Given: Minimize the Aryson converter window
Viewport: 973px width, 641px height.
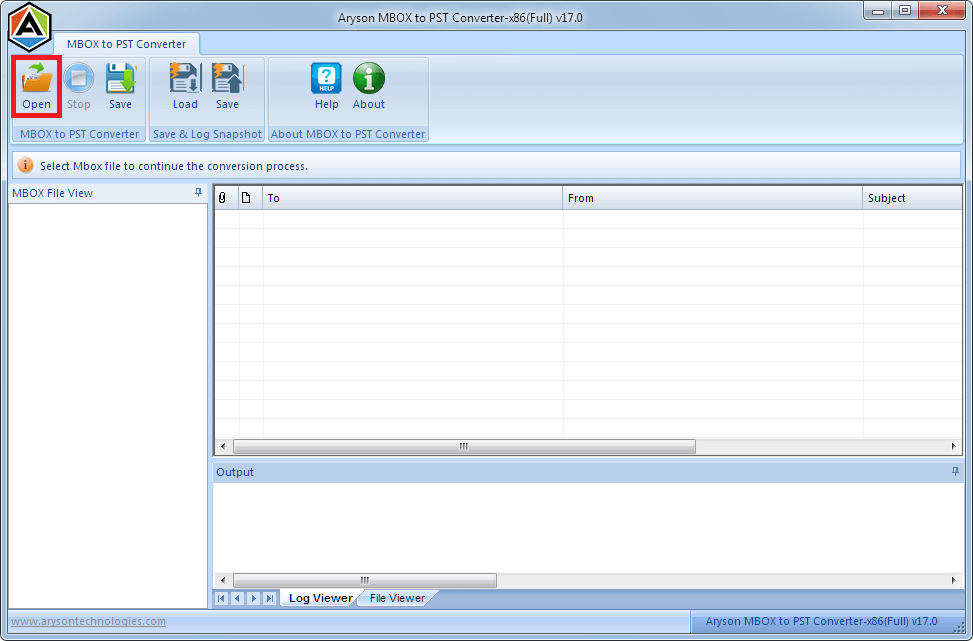Looking at the screenshot, I should (x=878, y=10).
